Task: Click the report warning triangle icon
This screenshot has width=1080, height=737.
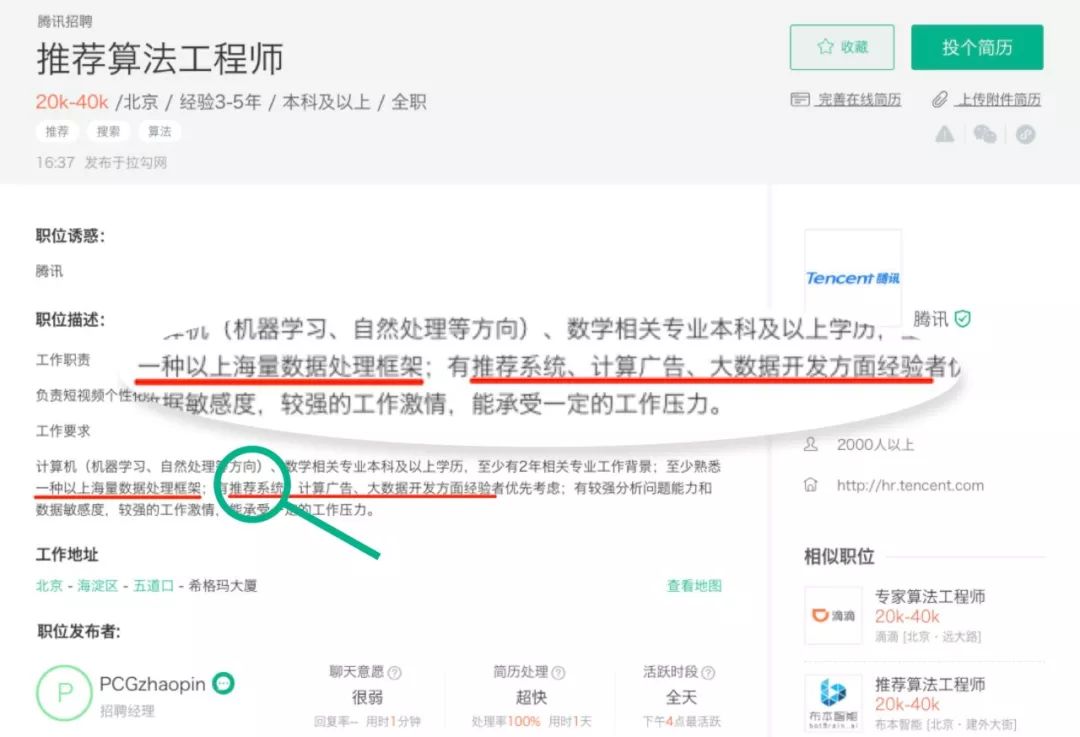Action: (x=944, y=134)
